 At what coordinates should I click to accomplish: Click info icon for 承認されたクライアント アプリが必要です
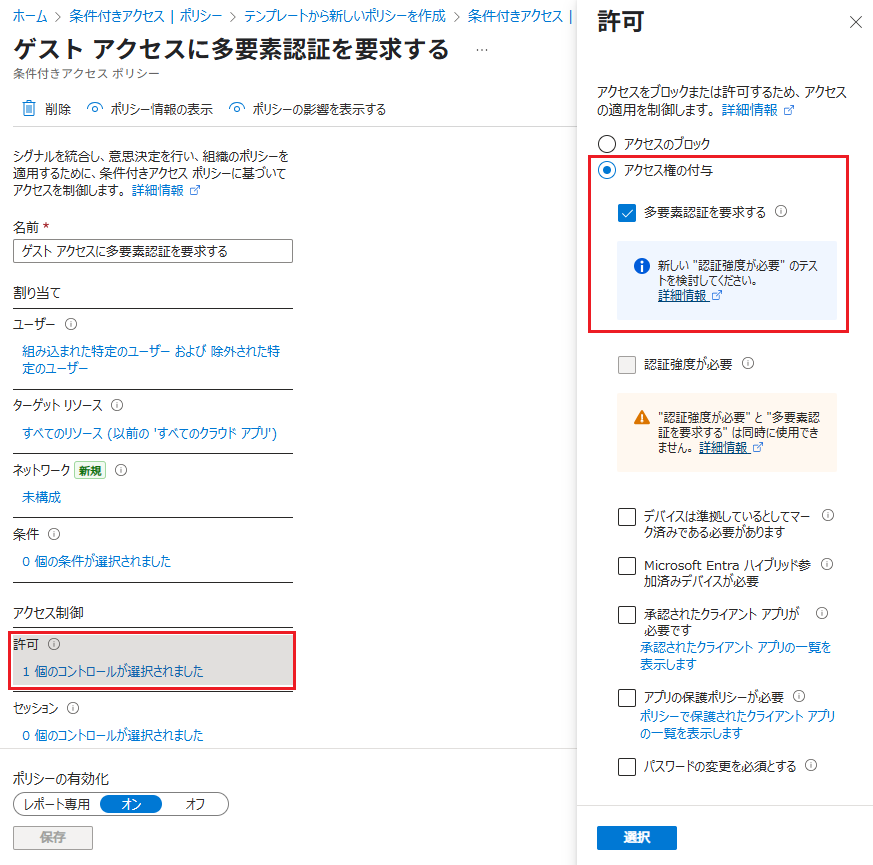coord(822,613)
